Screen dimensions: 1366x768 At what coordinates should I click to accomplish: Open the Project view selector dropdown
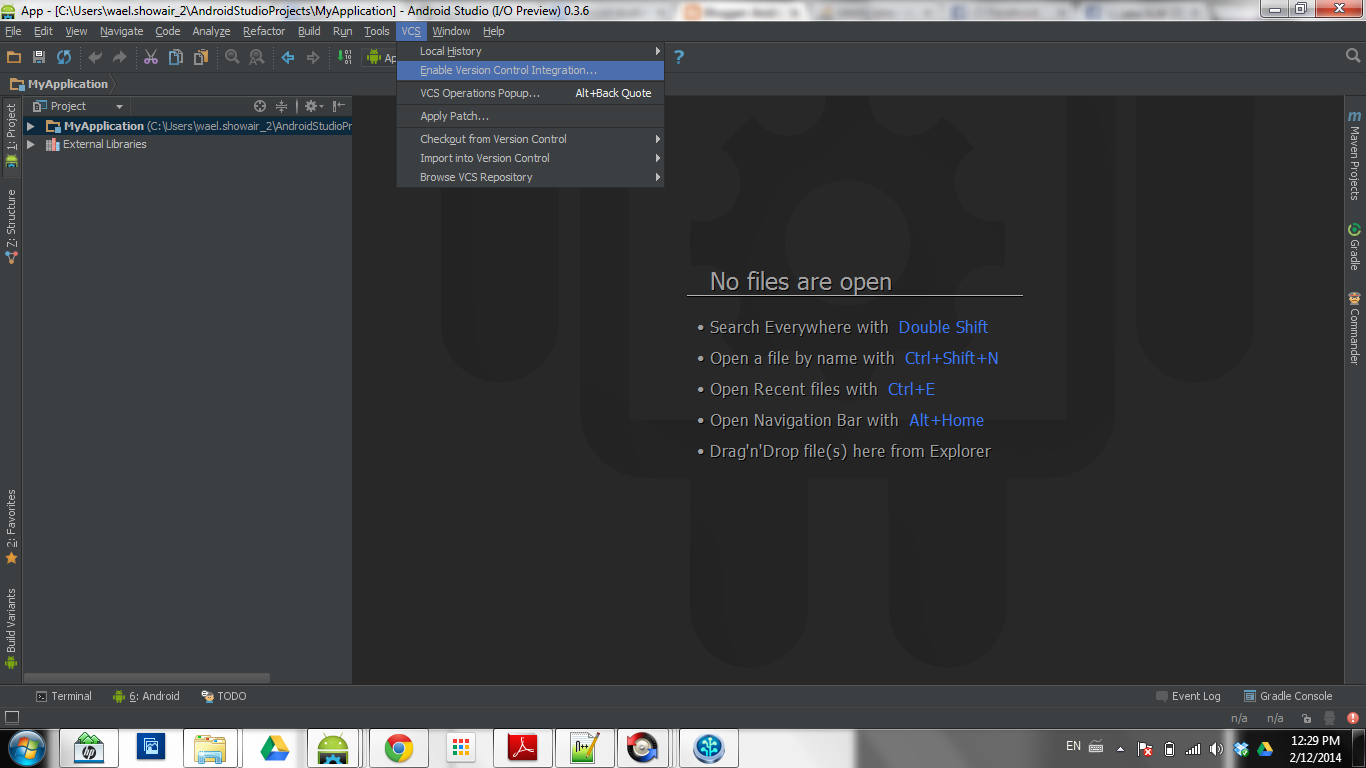78,106
